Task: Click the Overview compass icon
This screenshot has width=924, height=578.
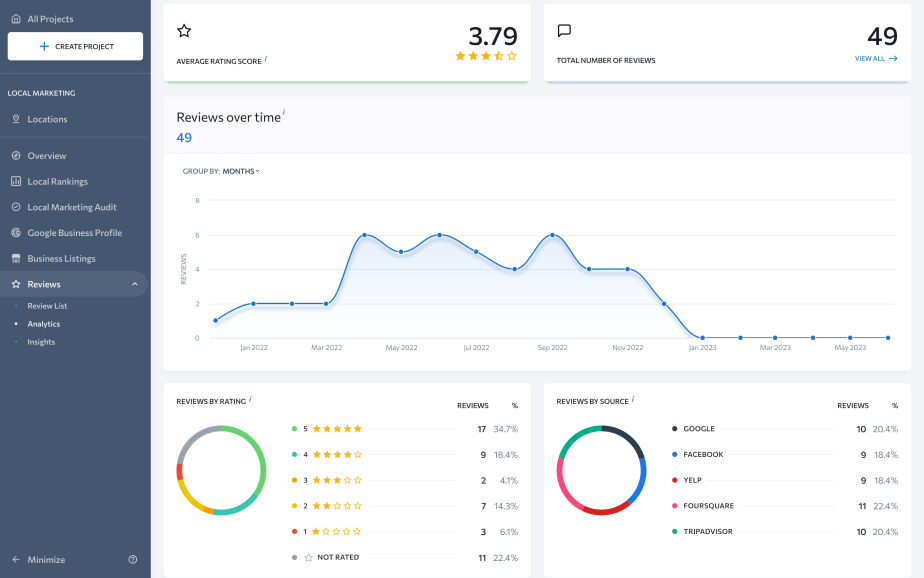Action: tap(16, 156)
